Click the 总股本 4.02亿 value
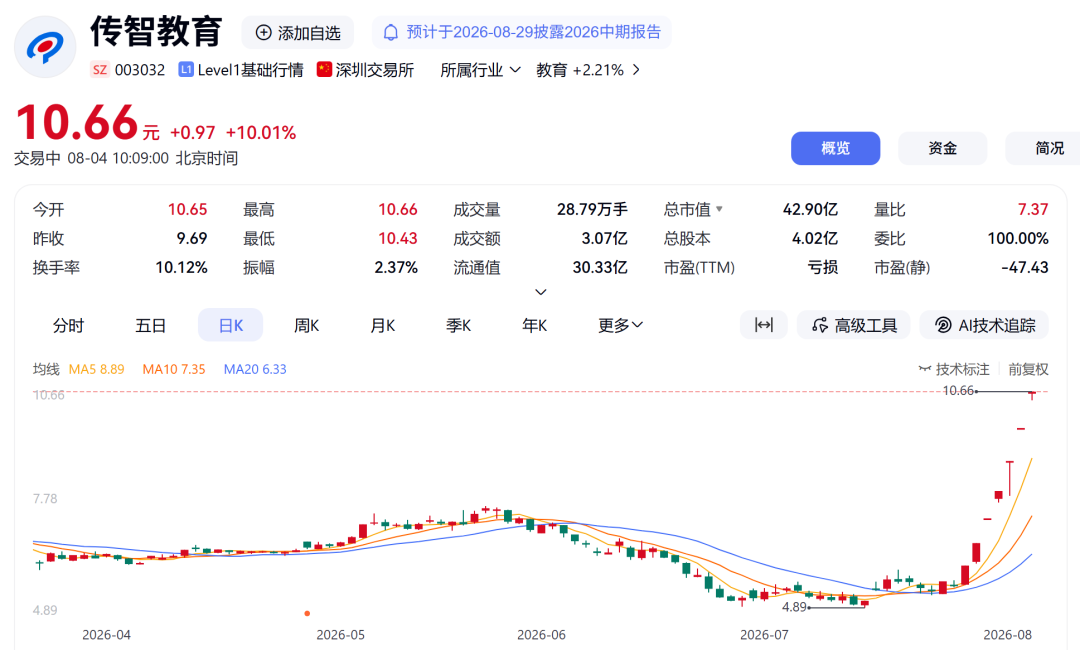Viewport: 1080px width, 650px height. pyautogui.click(x=815, y=238)
